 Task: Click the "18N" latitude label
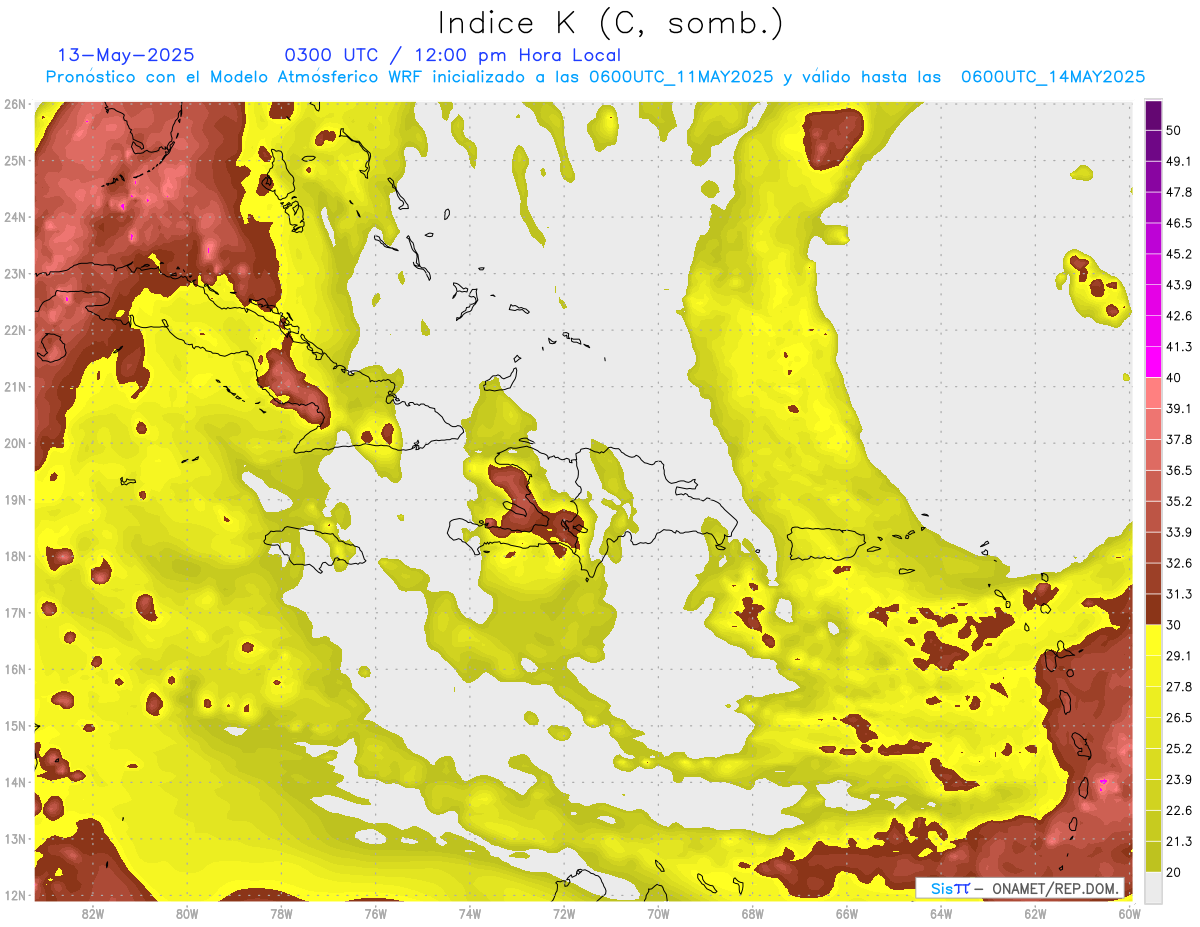[x=14, y=556]
